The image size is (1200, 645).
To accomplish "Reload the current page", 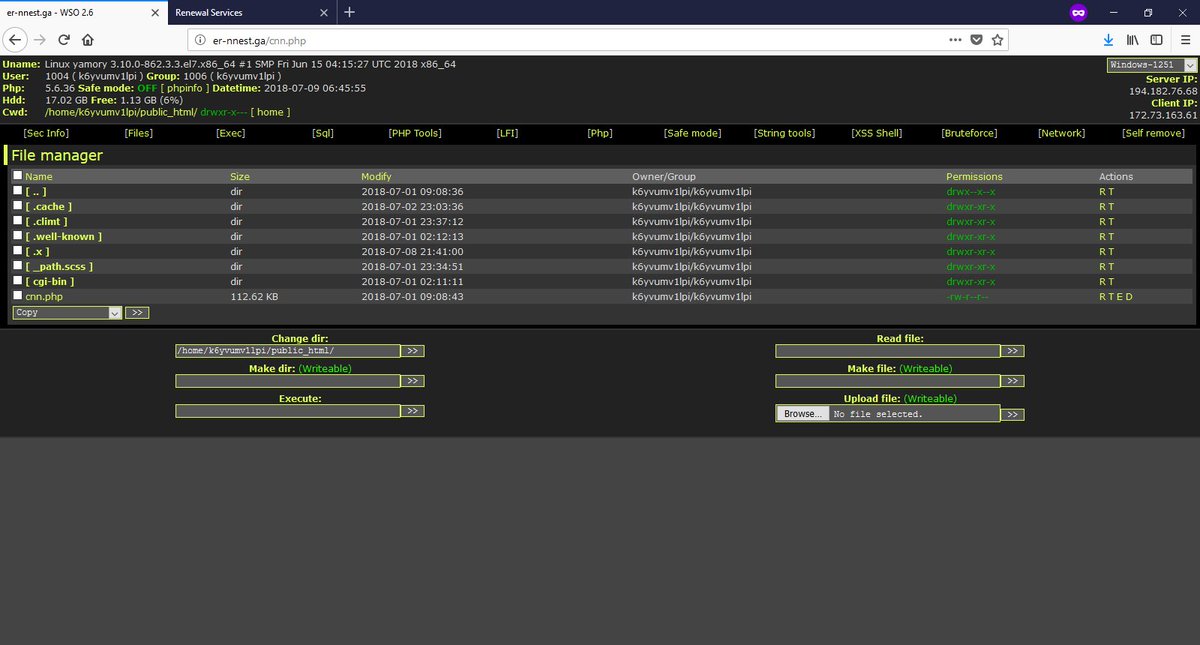I will (x=64, y=40).
